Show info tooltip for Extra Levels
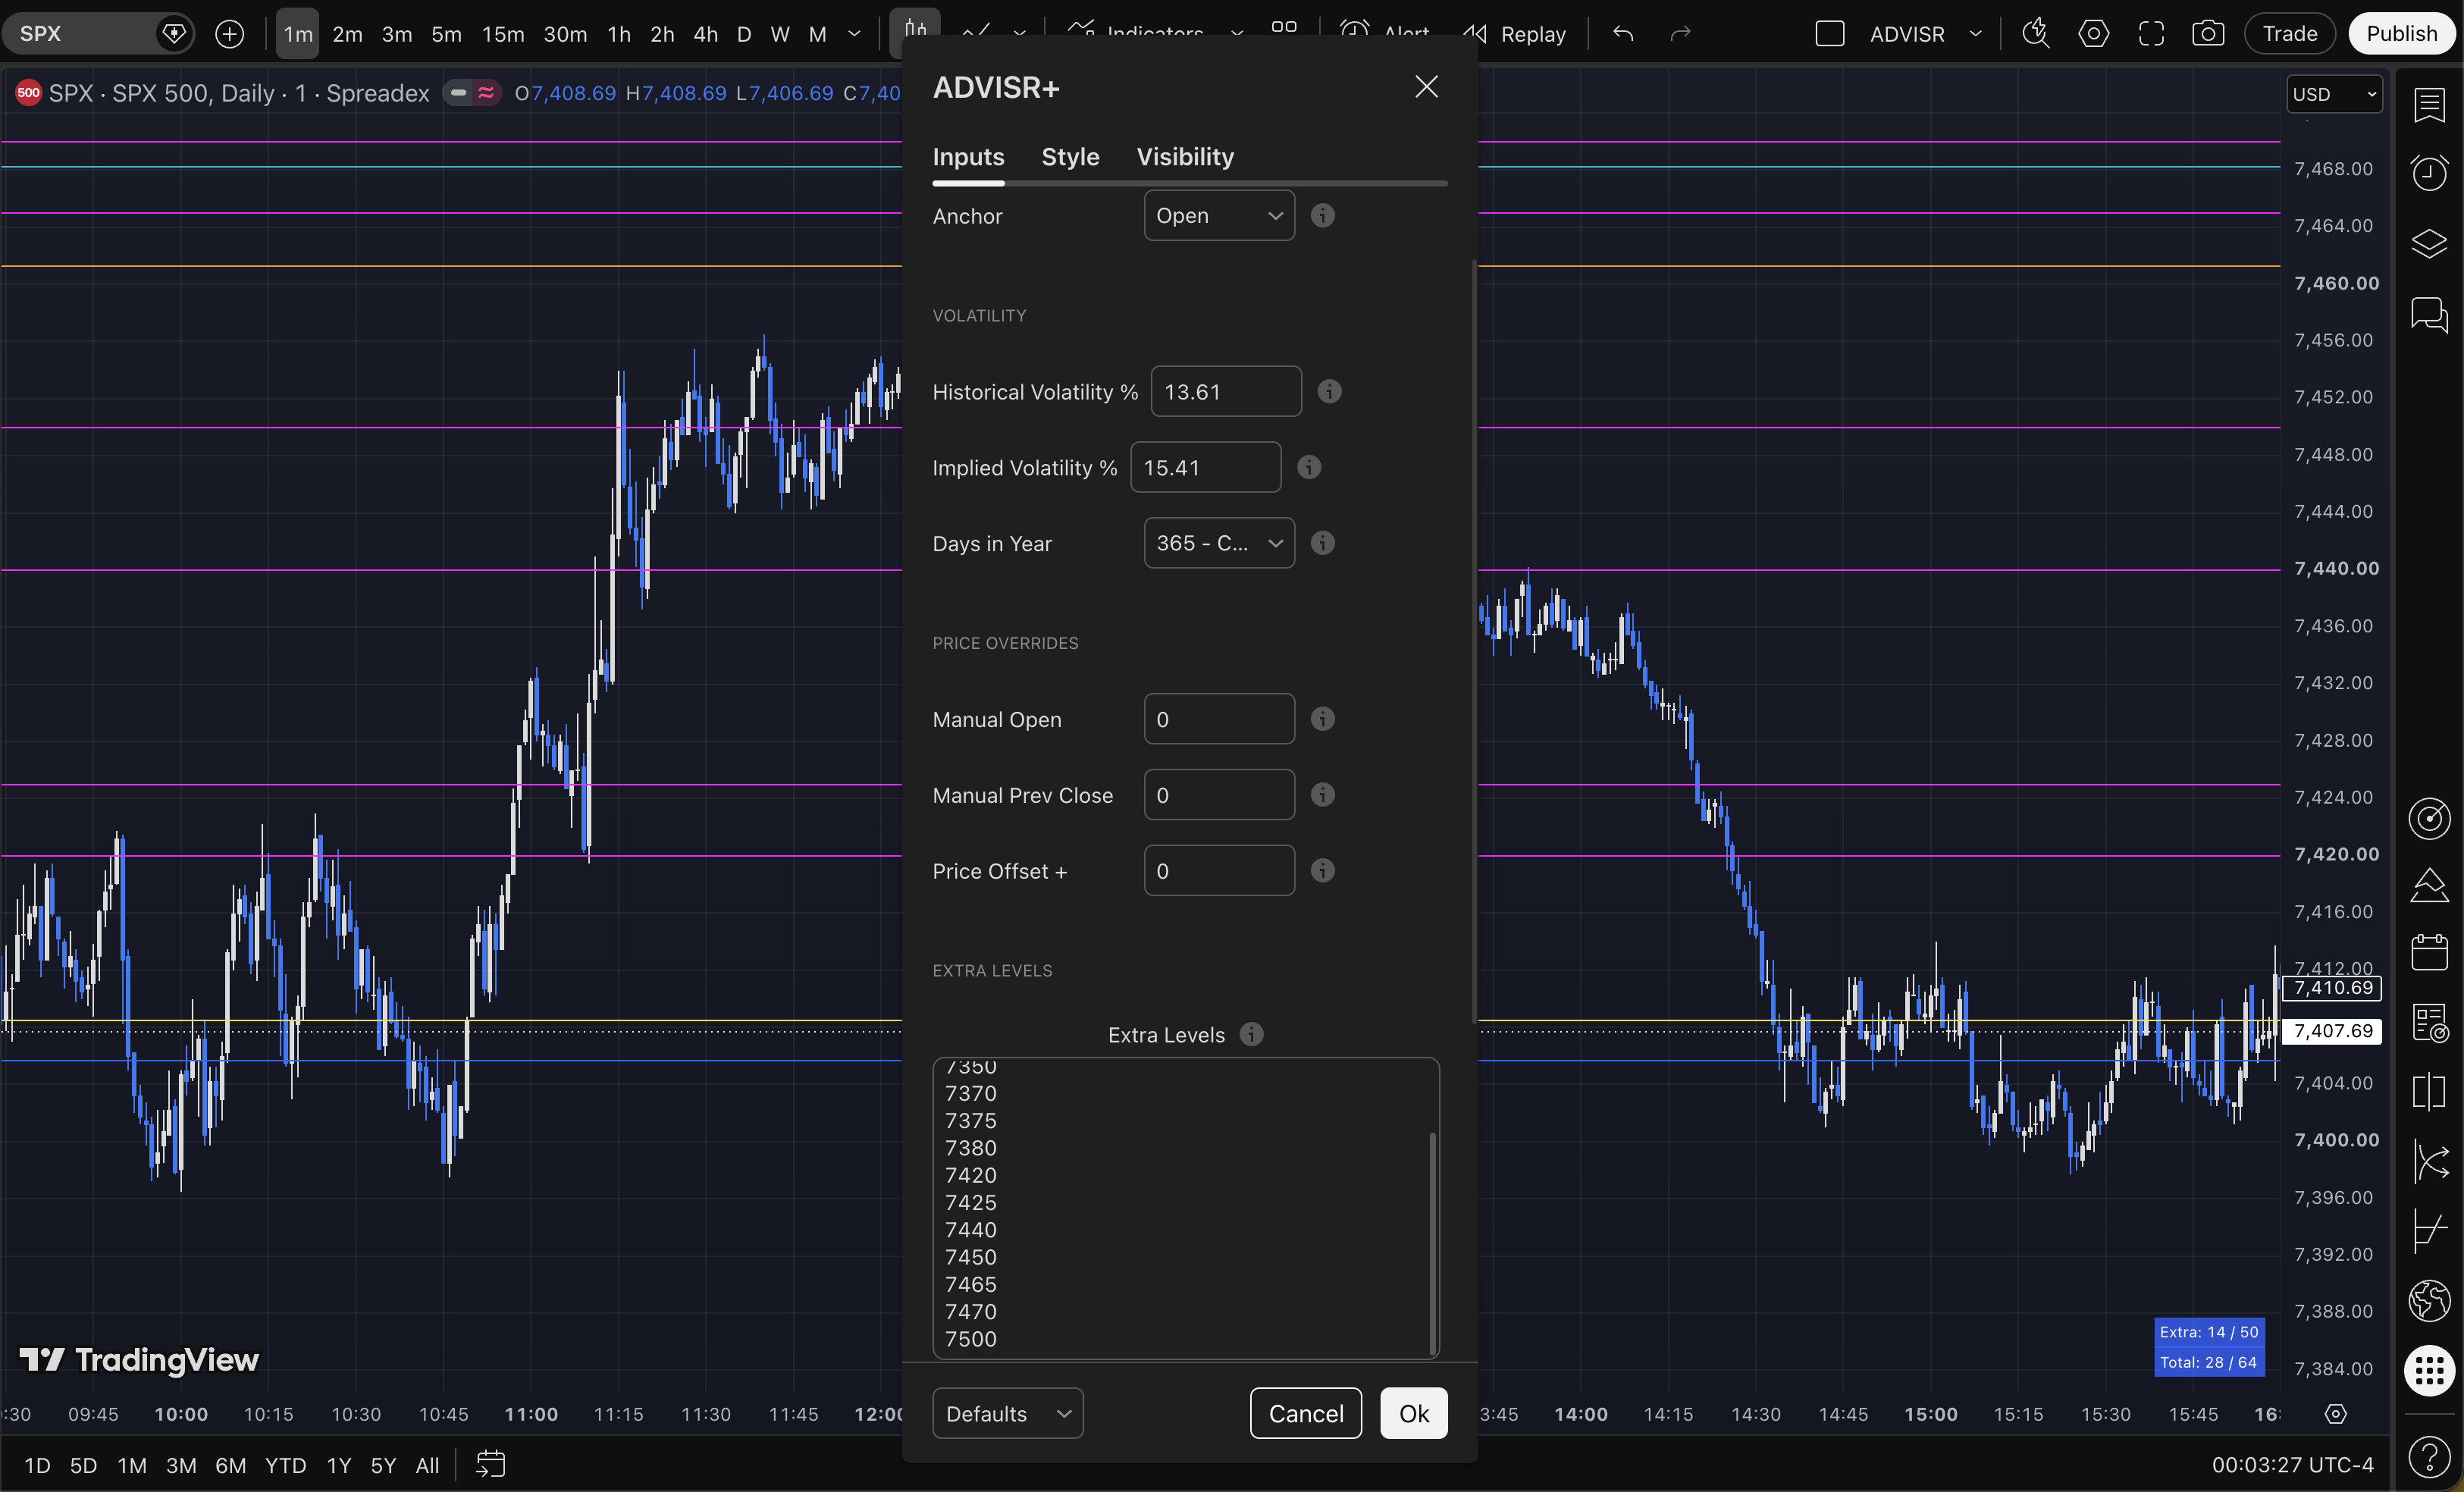The width and height of the screenshot is (2464, 1492). [x=1251, y=1034]
